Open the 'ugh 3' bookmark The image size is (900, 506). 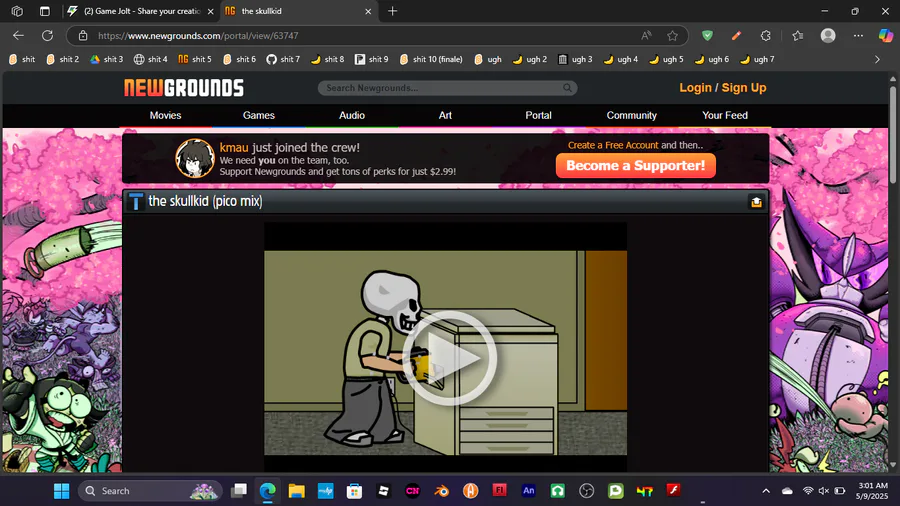(x=575, y=59)
